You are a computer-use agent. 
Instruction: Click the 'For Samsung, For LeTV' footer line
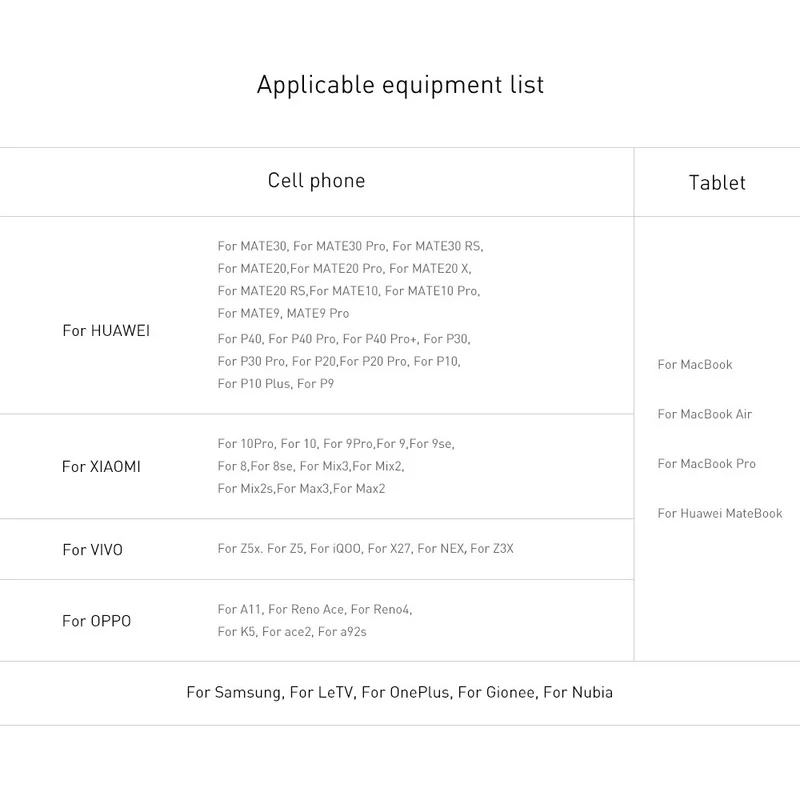(x=399, y=692)
